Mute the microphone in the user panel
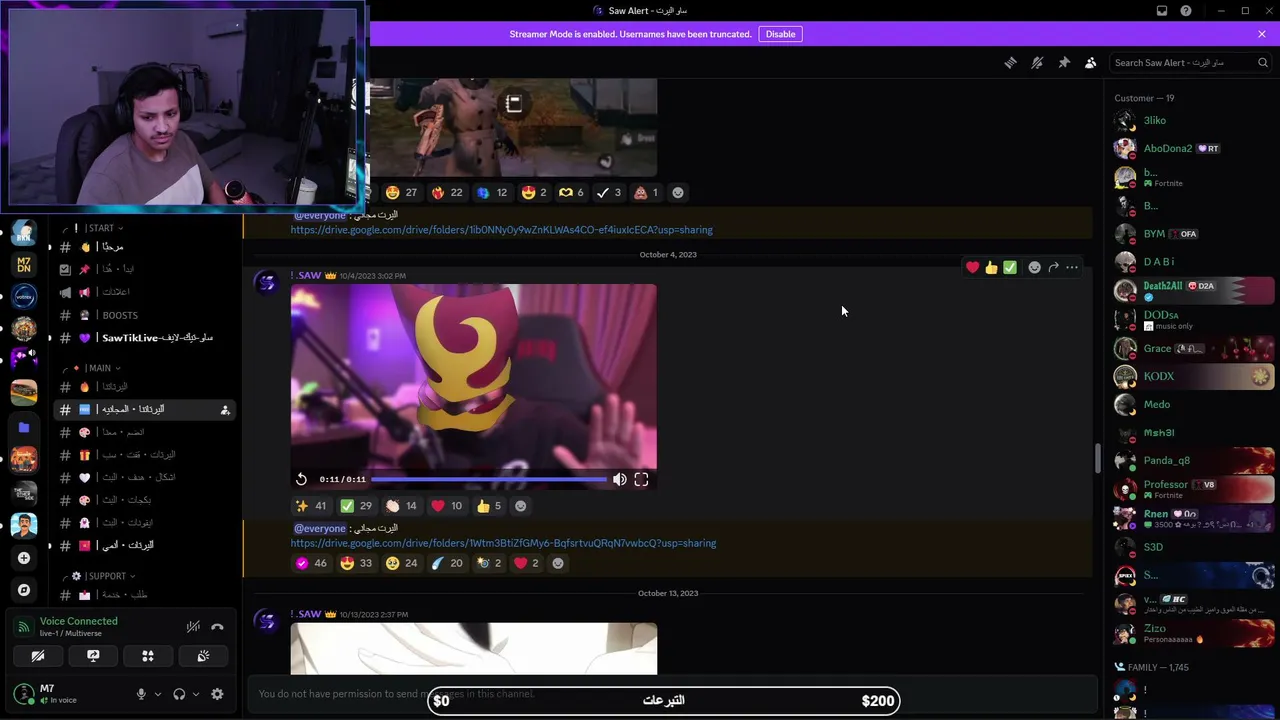 (x=141, y=694)
